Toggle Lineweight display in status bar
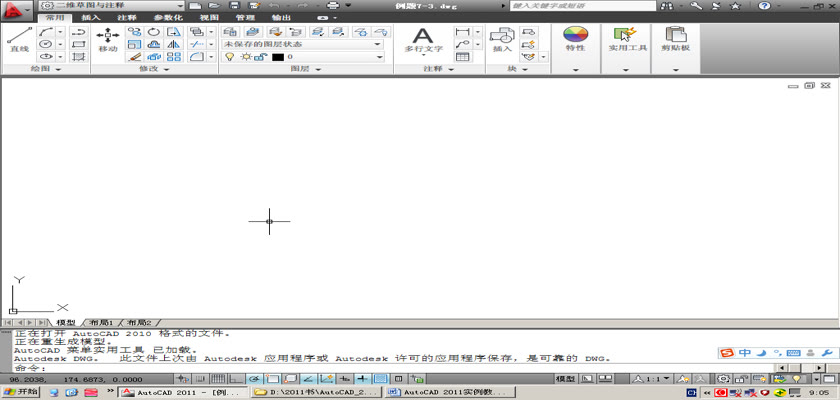This screenshot has width=840, height=400. click(x=363, y=379)
